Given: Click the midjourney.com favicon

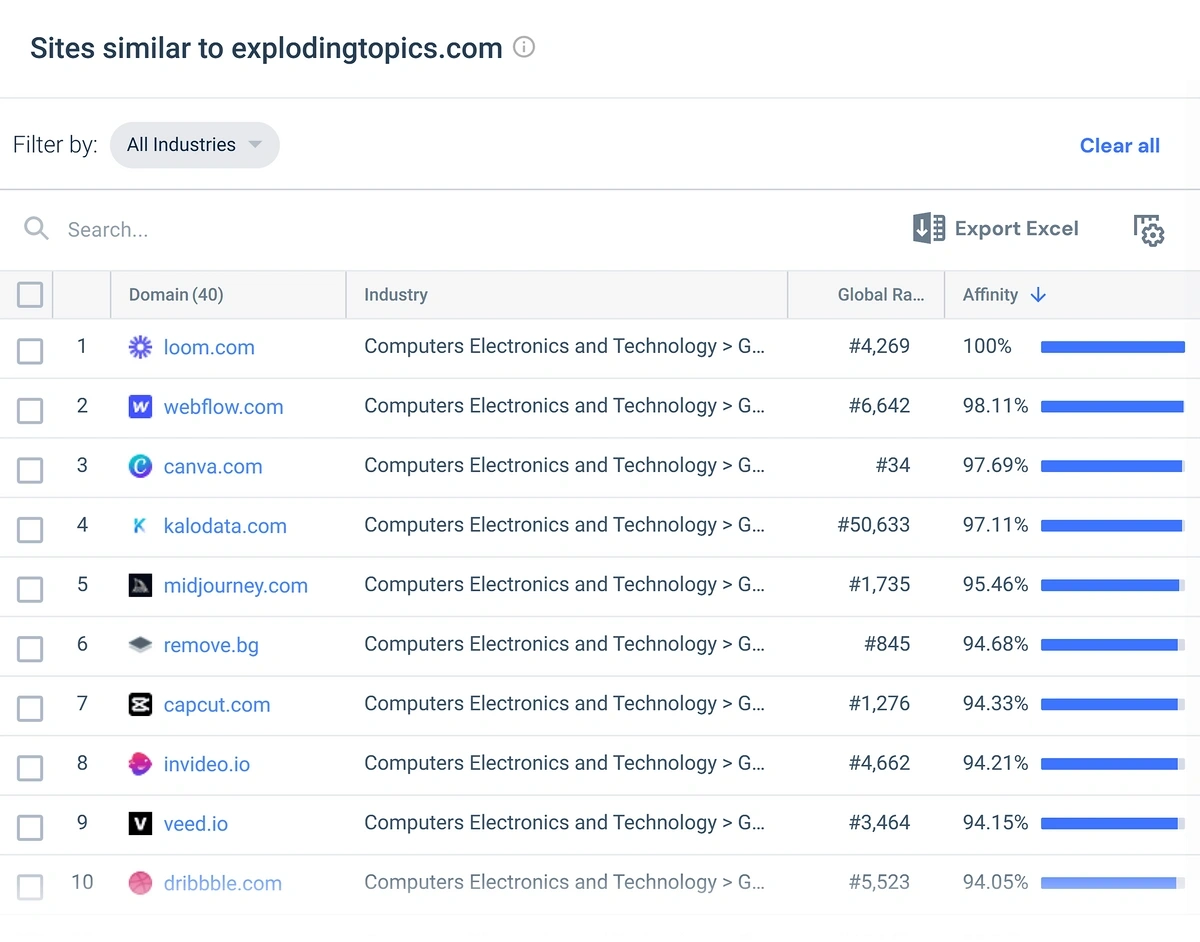Looking at the screenshot, I should [x=140, y=586].
